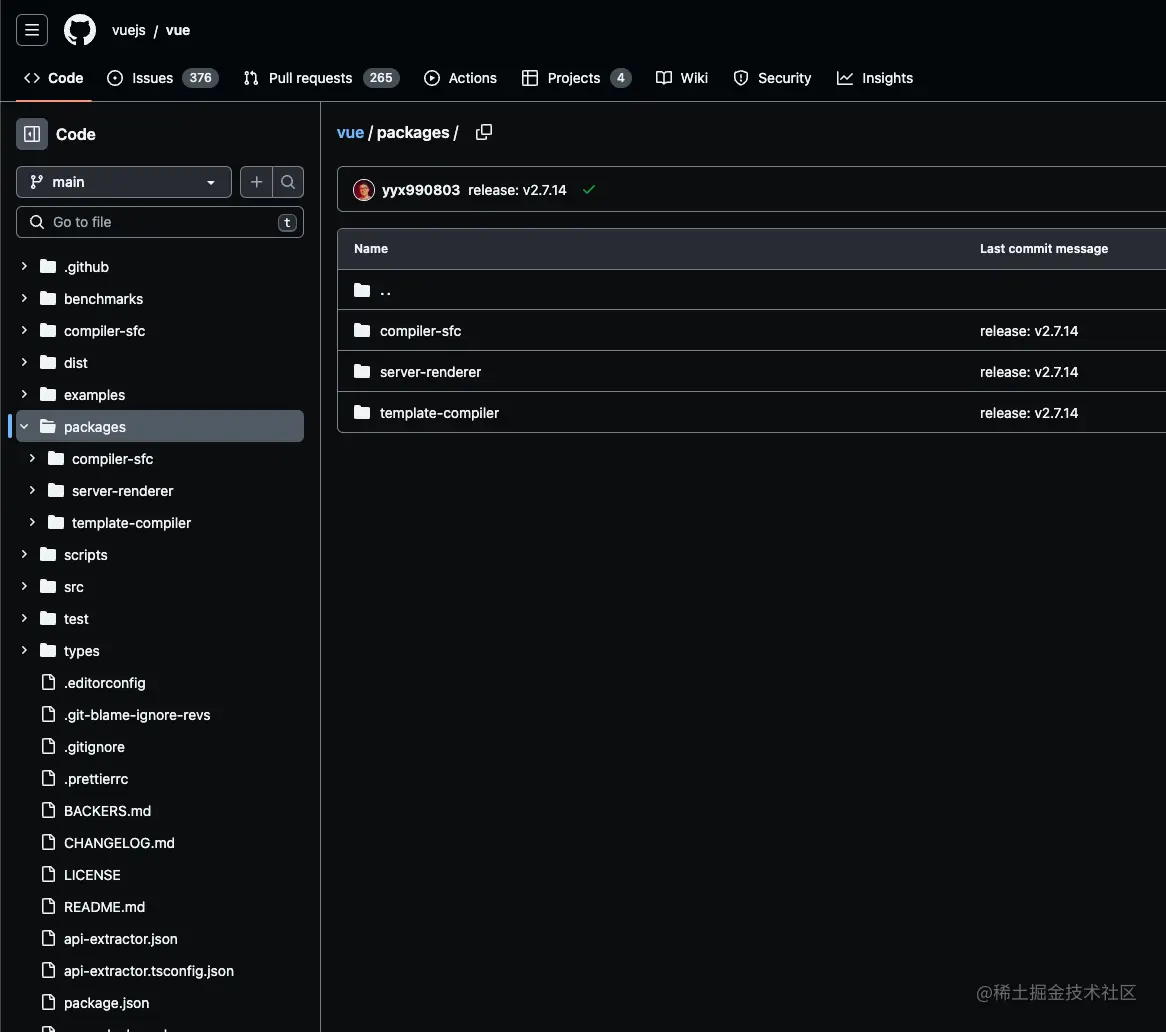Viewport: 1166px width, 1032px height.
Task: Click the GitHub Octocat logo
Action: (x=80, y=30)
